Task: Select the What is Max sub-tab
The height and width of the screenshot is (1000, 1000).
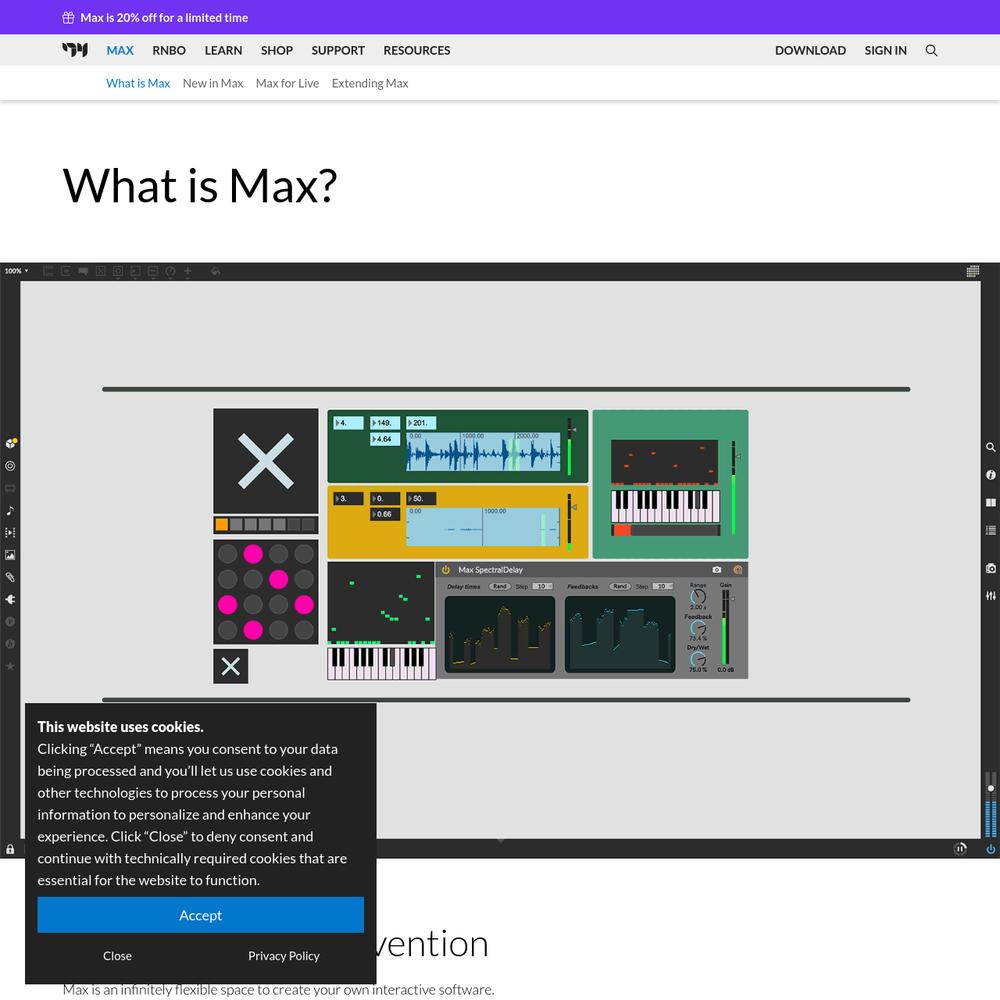Action: [x=138, y=84]
